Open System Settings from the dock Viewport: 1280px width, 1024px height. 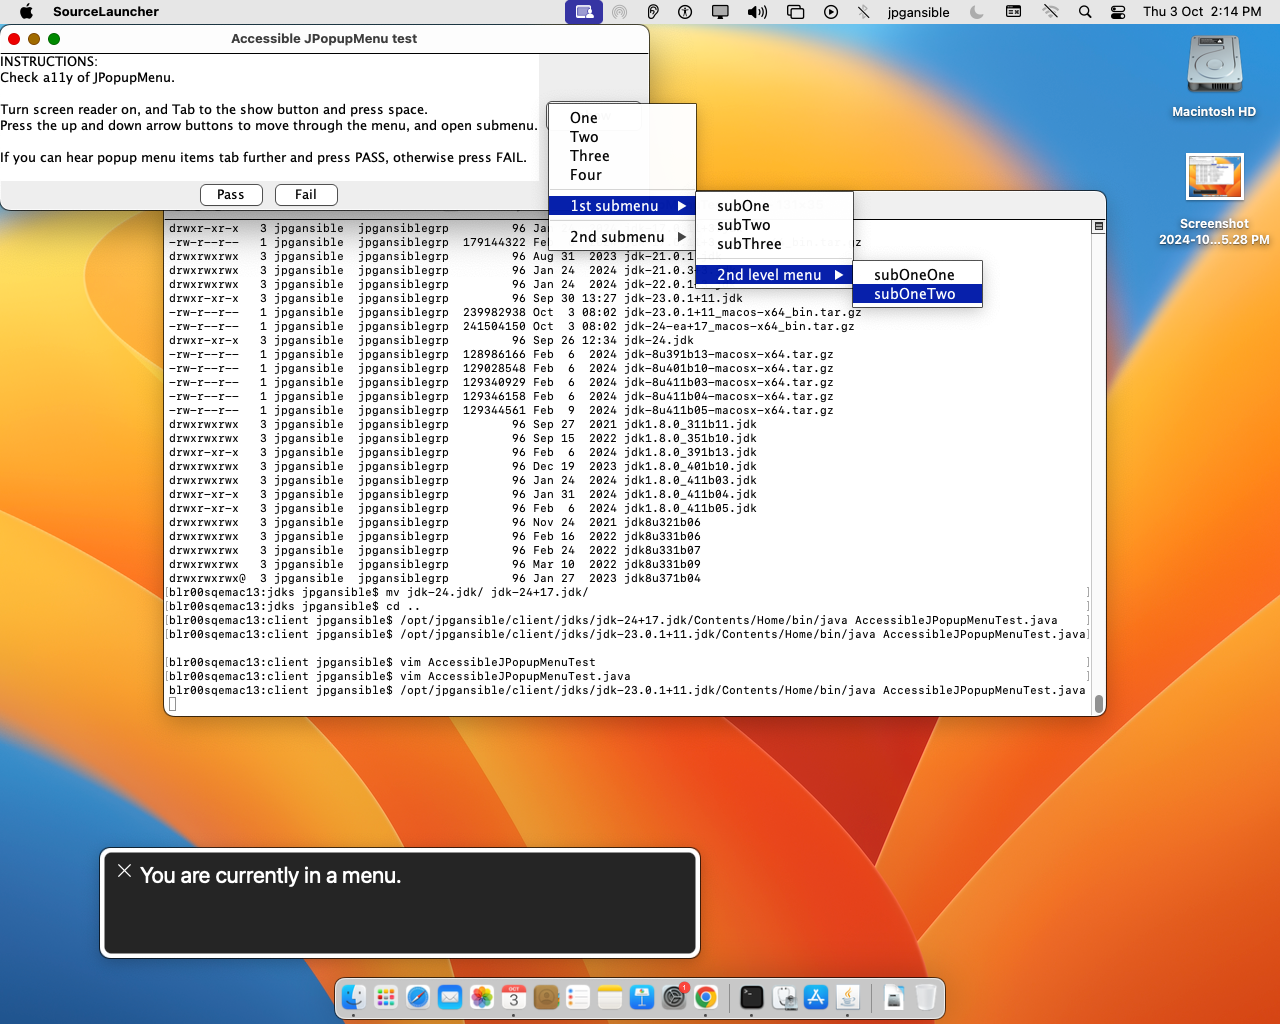tap(675, 997)
